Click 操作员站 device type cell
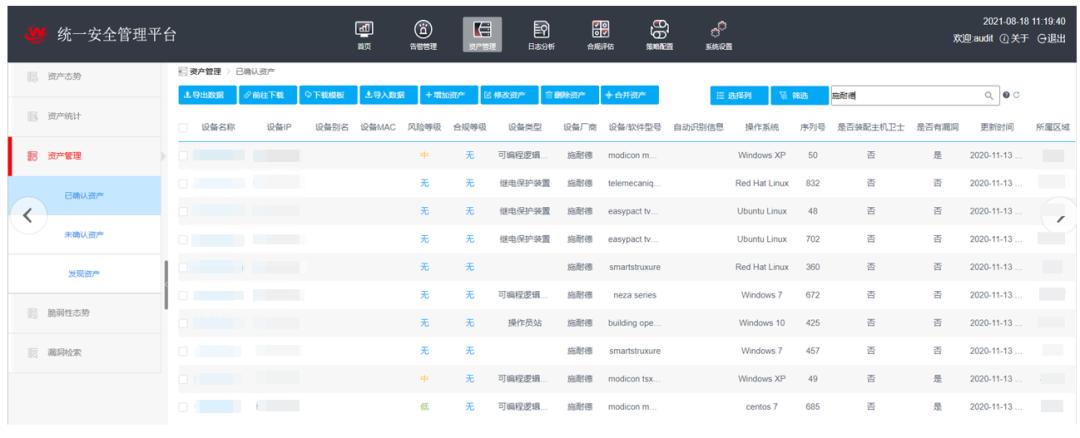Screen dimensions: 1080x438 click(524, 323)
